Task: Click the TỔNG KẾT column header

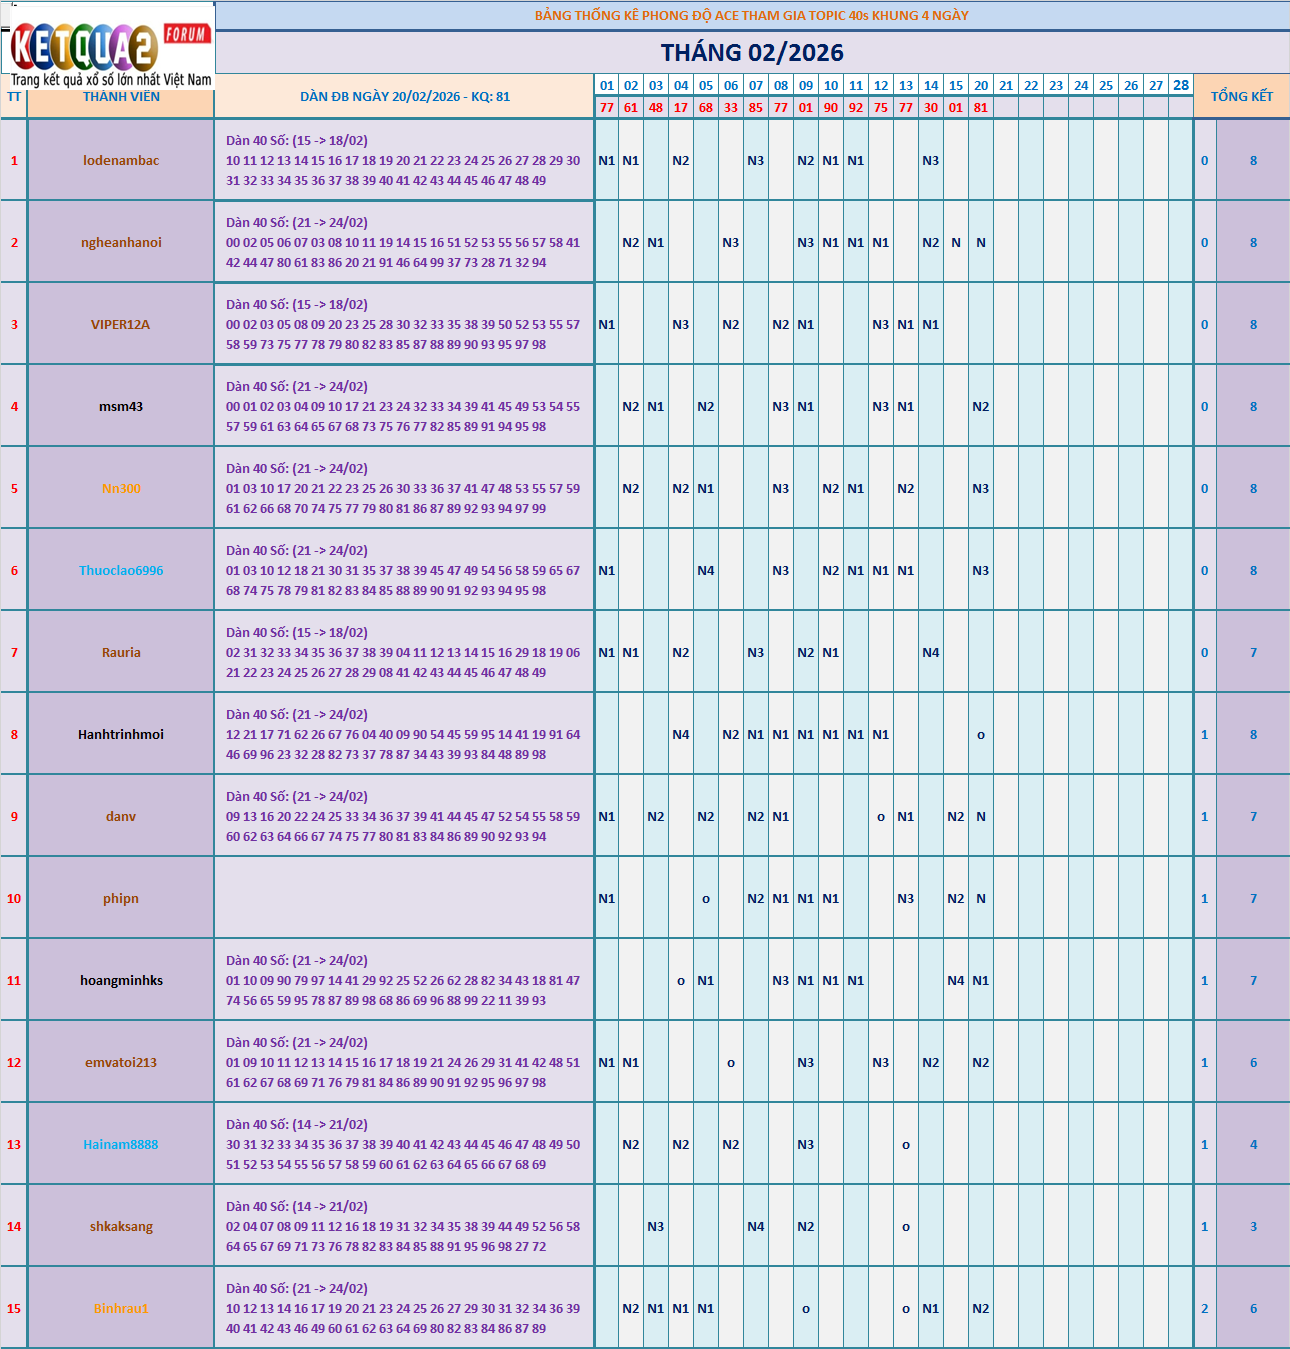Action: tap(1241, 97)
